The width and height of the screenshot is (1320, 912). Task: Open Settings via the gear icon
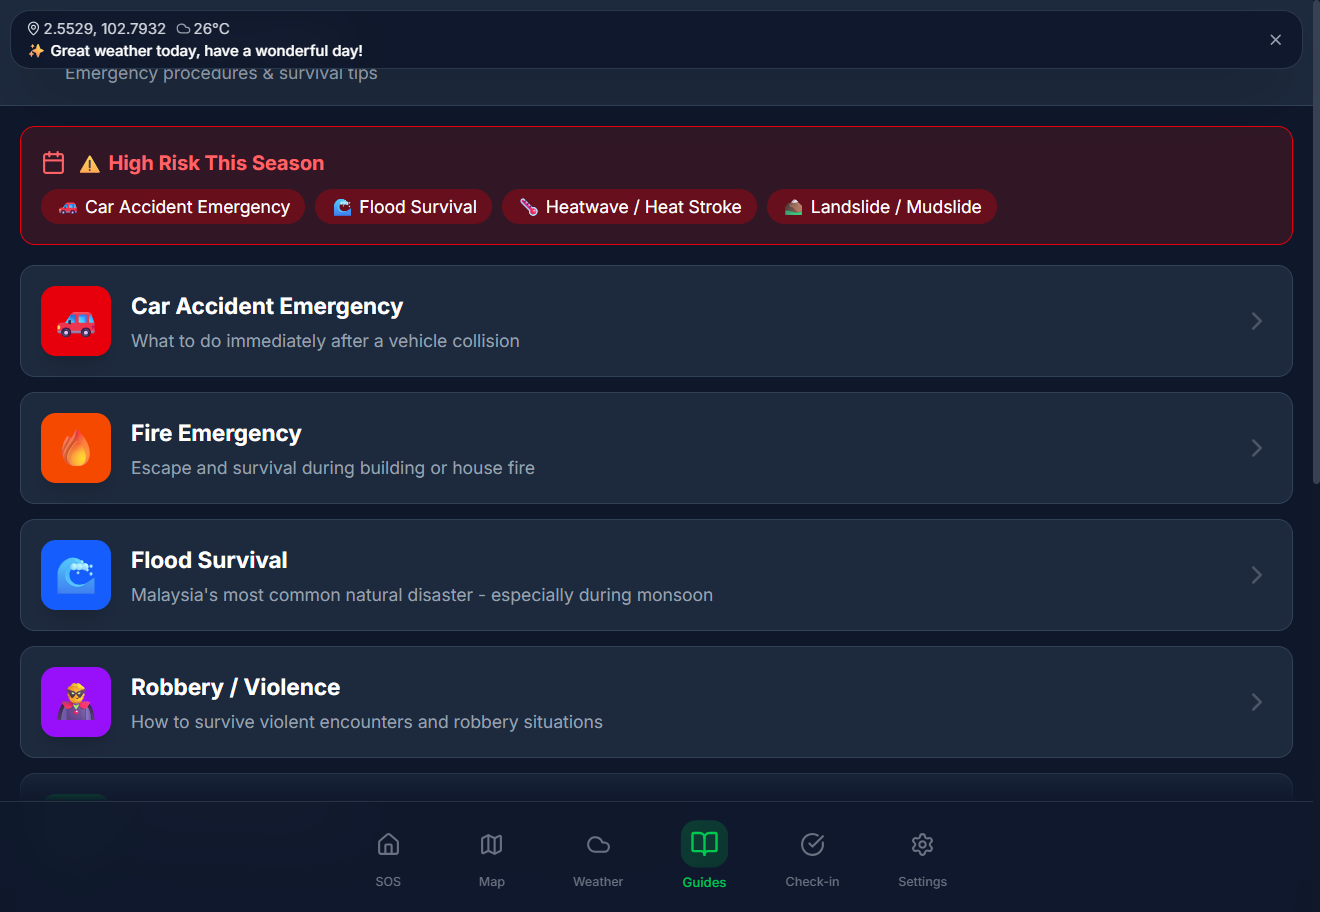(x=922, y=845)
